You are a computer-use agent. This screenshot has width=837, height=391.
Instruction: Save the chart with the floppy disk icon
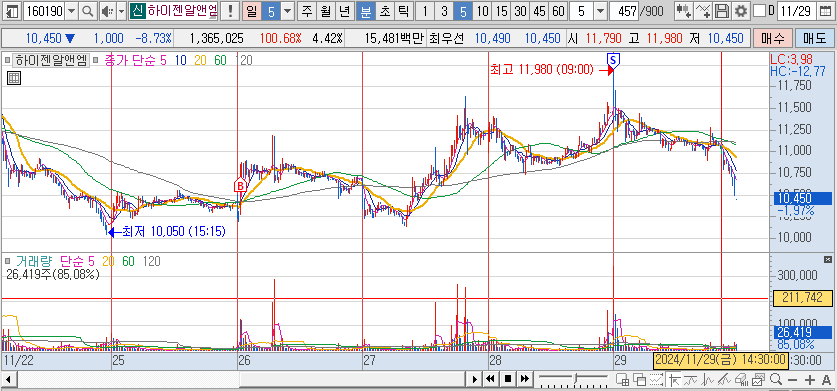coord(722,11)
